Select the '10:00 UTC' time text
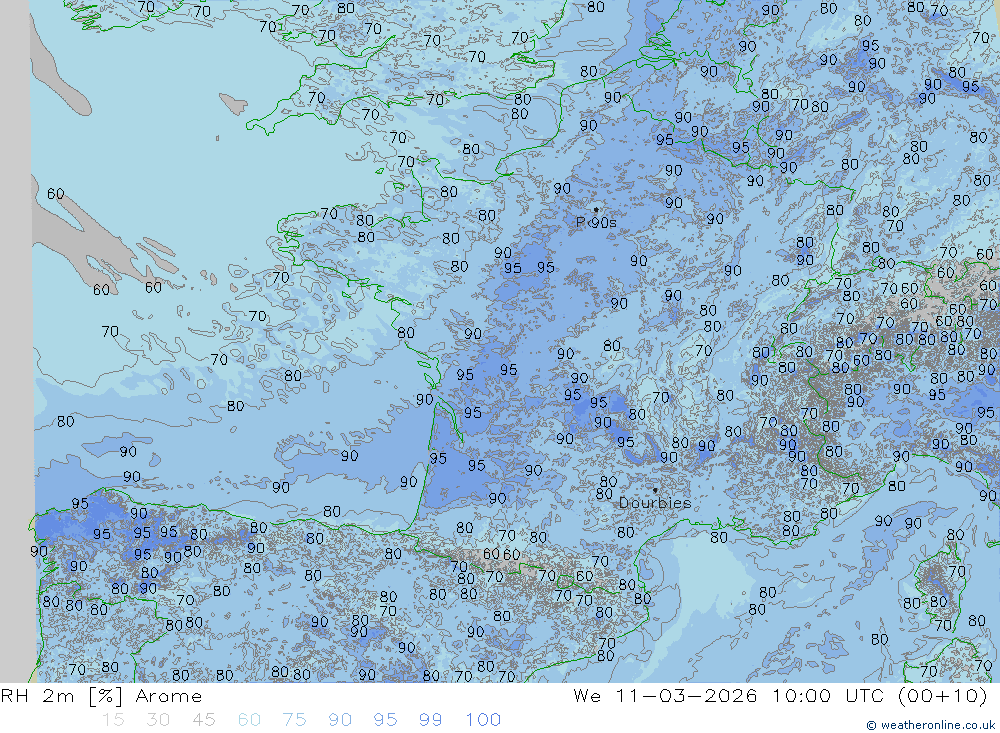The width and height of the screenshot is (1000, 733). click(828, 695)
